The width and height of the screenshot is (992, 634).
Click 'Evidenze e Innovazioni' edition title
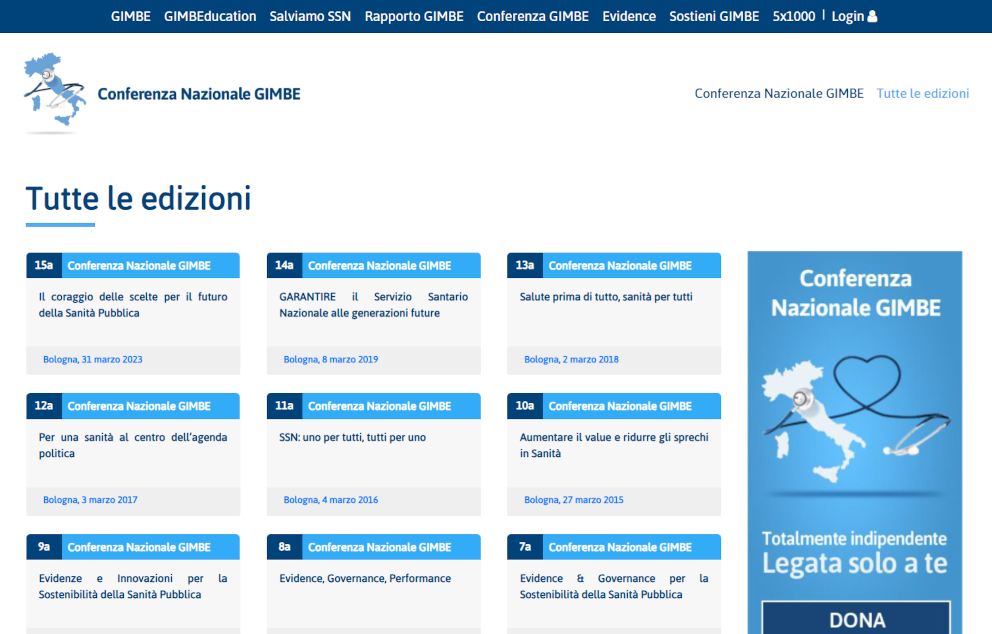click(133, 587)
